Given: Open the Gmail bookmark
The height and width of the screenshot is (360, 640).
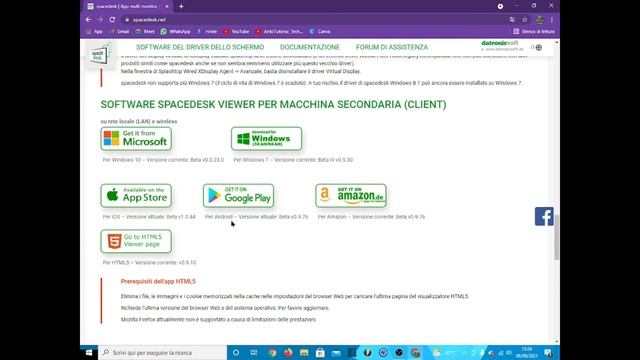Looking at the screenshot, I should [119, 31].
